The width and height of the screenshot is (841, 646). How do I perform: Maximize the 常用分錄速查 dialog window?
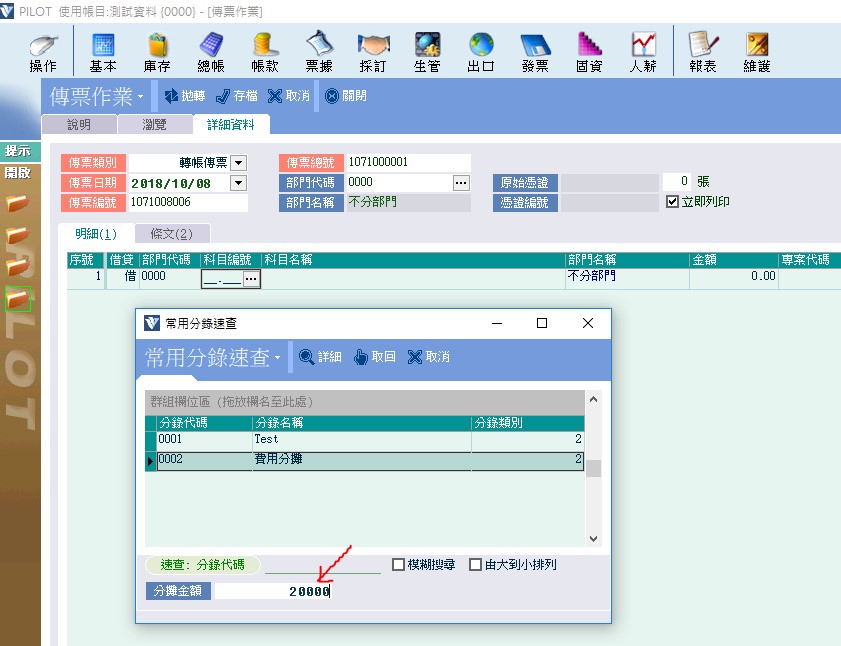coord(542,323)
